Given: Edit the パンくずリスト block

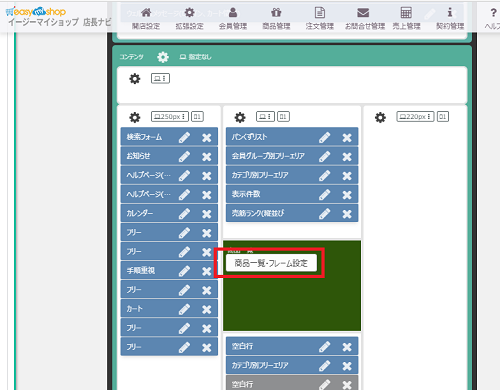Looking at the screenshot, I should (324, 137).
